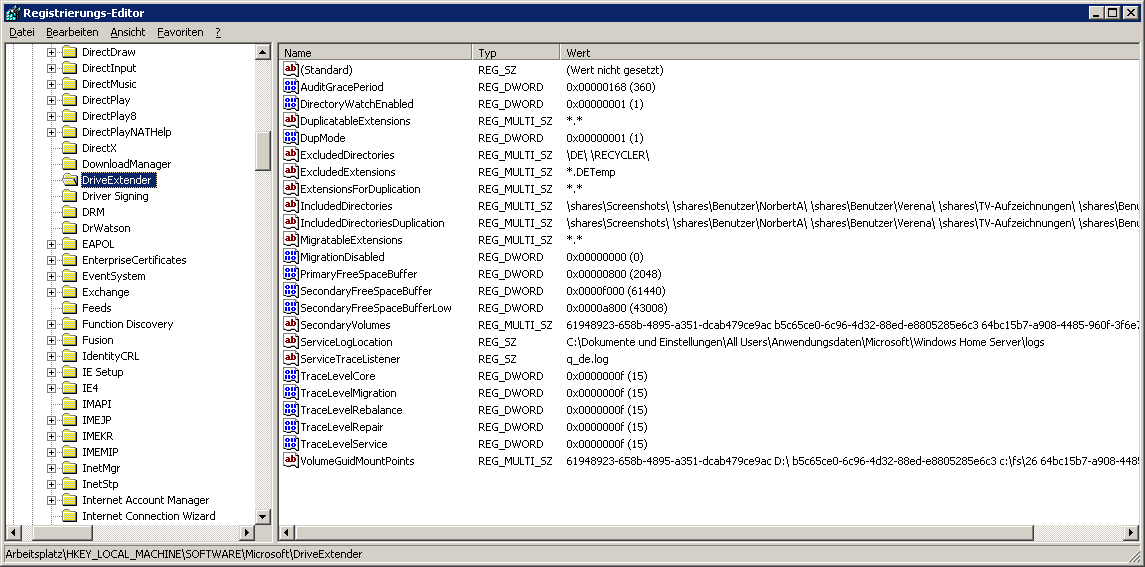The height and width of the screenshot is (567, 1145).
Task: Click the DriveExtender open folder icon
Action: click(69, 180)
